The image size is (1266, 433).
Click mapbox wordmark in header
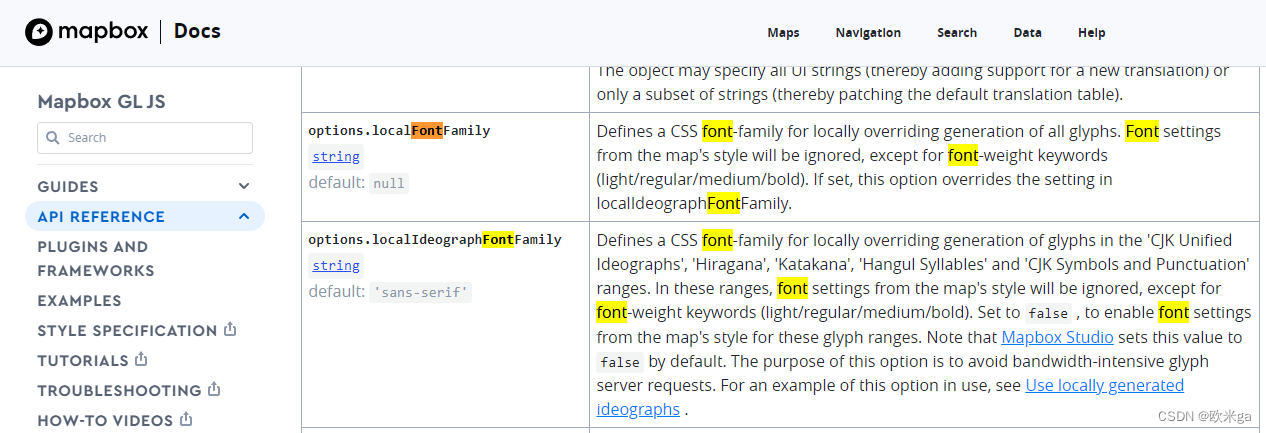point(102,32)
